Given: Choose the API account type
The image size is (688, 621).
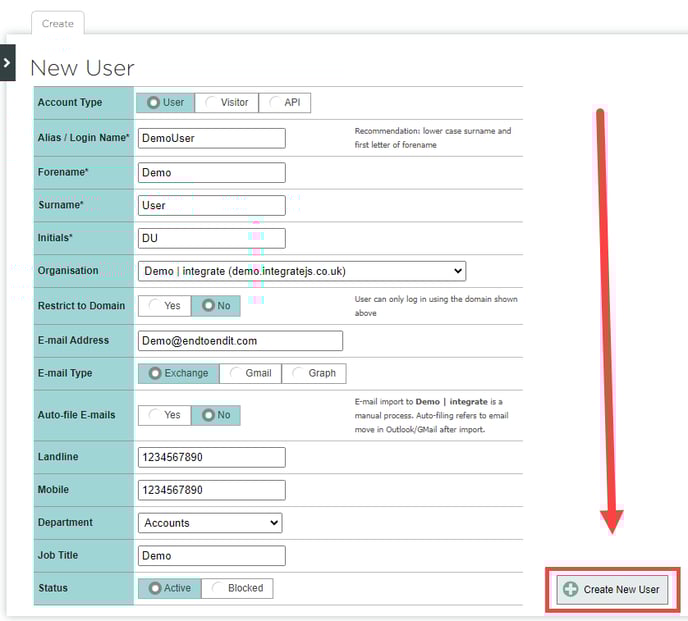Looking at the screenshot, I should click(285, 103).
